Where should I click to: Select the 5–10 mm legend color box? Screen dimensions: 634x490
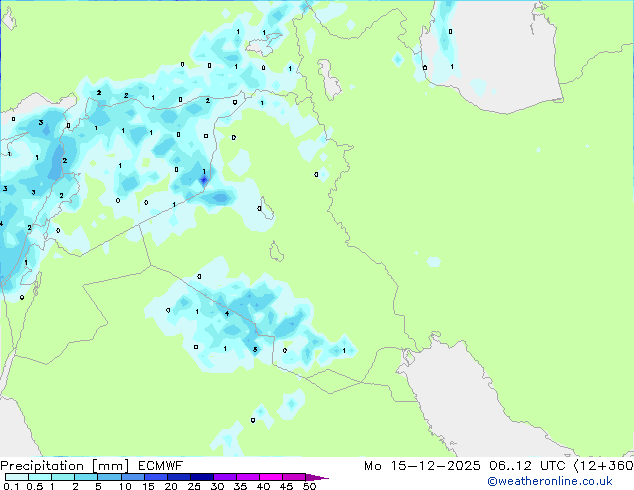tap(109, 477)
